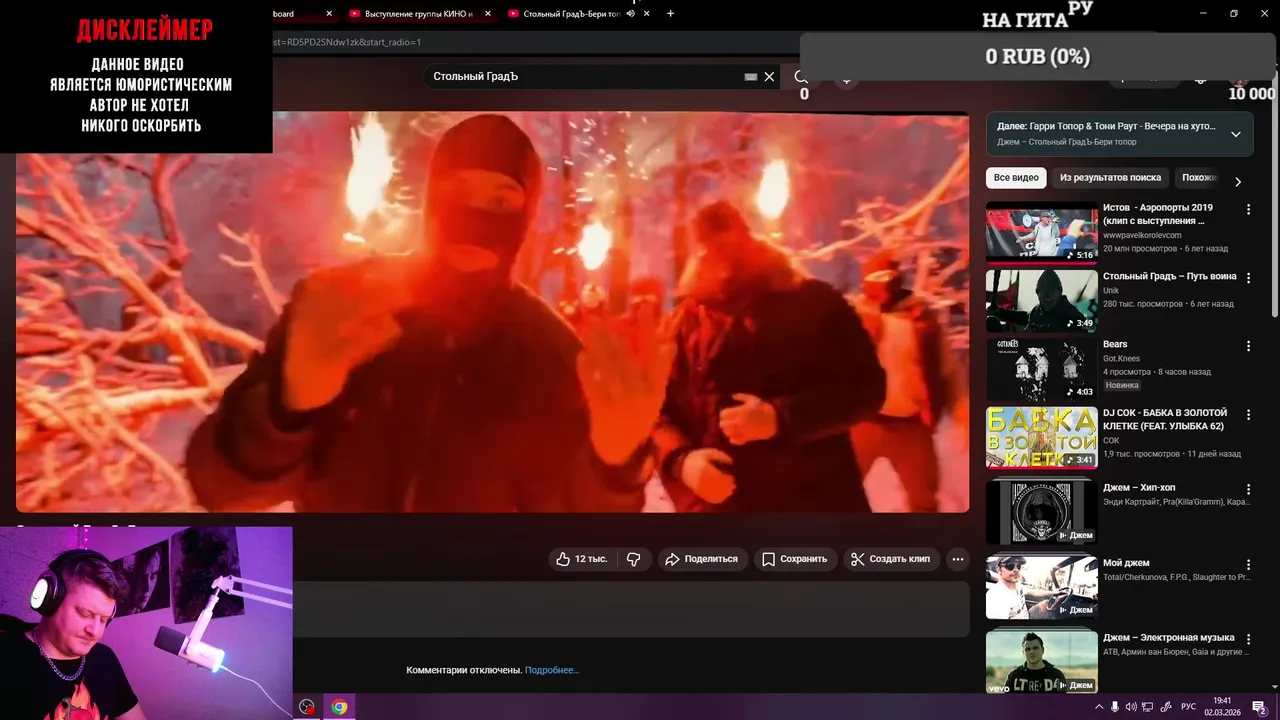This screenshot has height=720, width=1280.
Task: Open the Джем – Хип-хоп mix
Action: (x=1042, y=512)
